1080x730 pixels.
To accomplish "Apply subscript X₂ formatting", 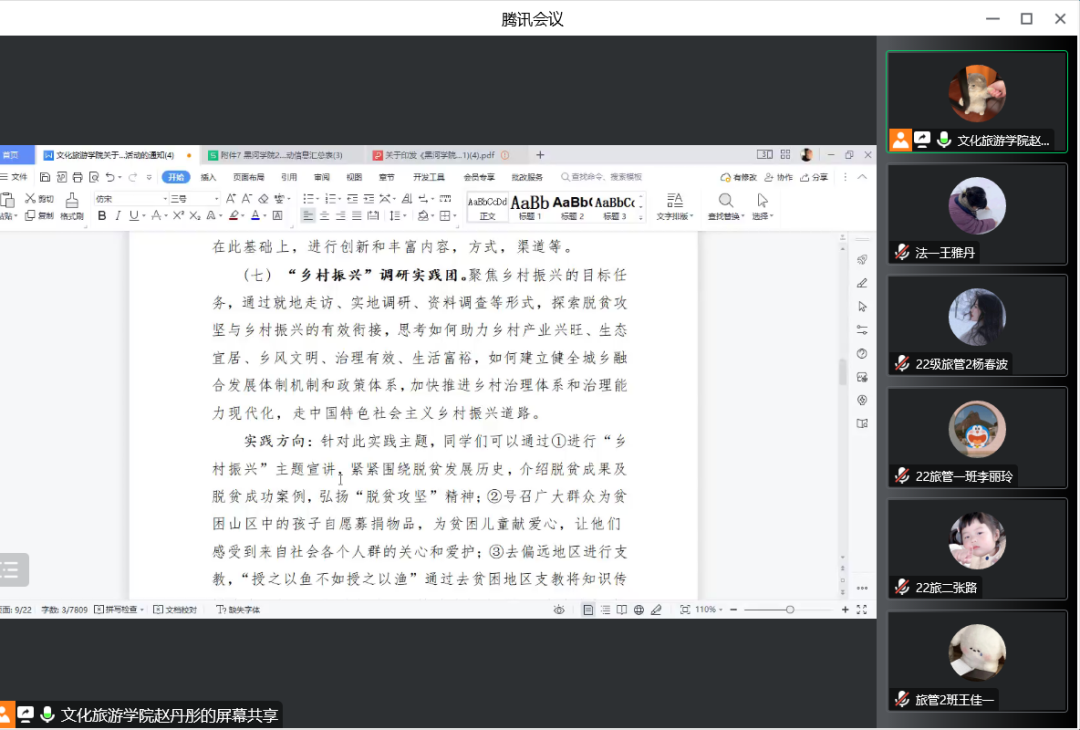I will coord(194,216).
